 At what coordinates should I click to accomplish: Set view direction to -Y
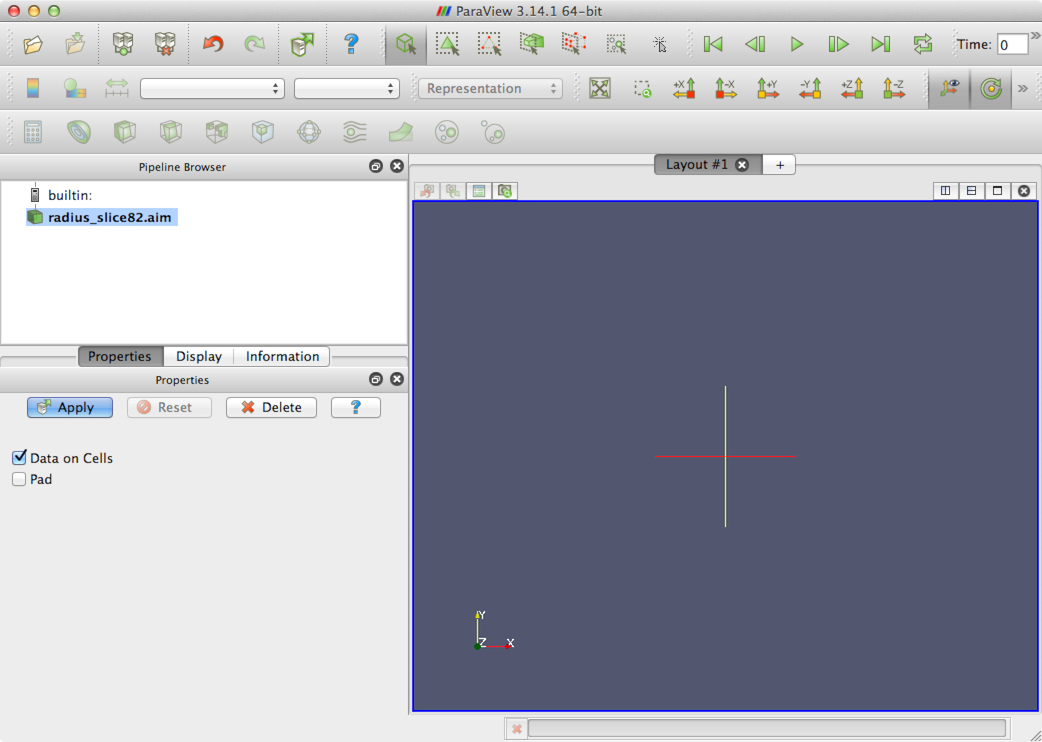click(810, 88)
